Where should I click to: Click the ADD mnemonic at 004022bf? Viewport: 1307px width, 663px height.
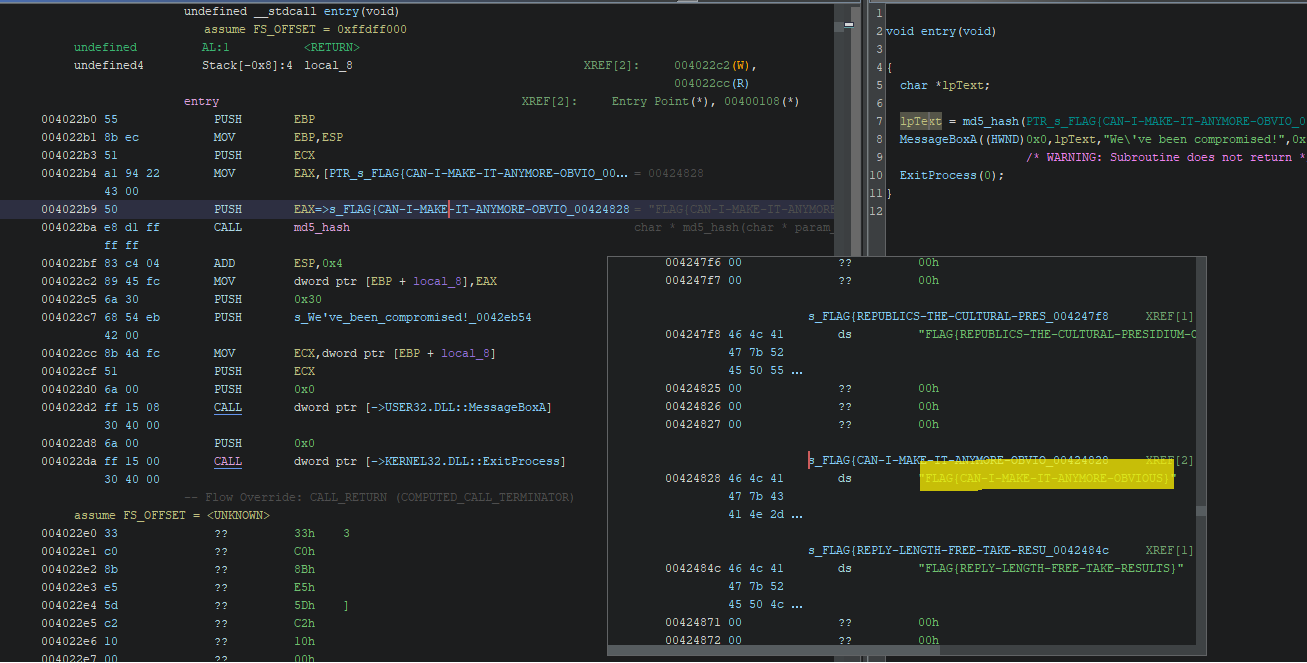(x=224, y=263)
